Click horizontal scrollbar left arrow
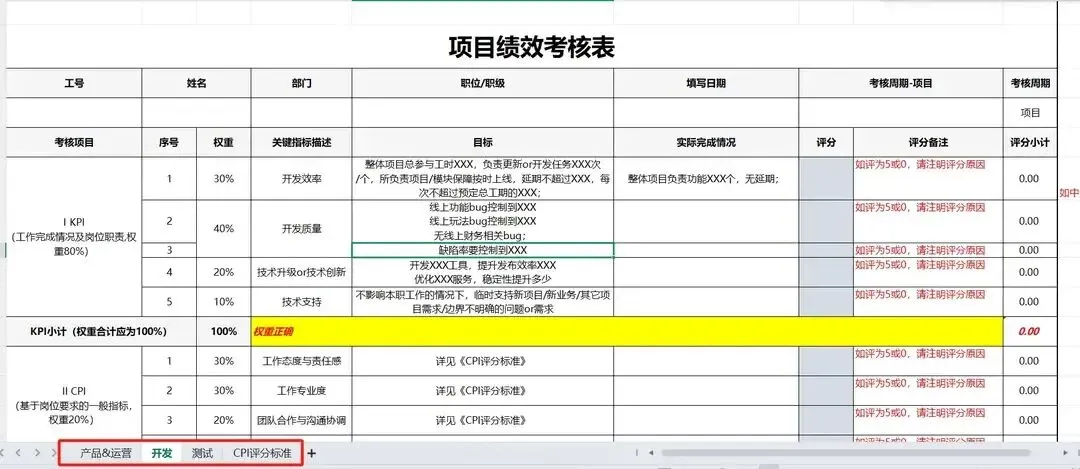 [650, 453]
